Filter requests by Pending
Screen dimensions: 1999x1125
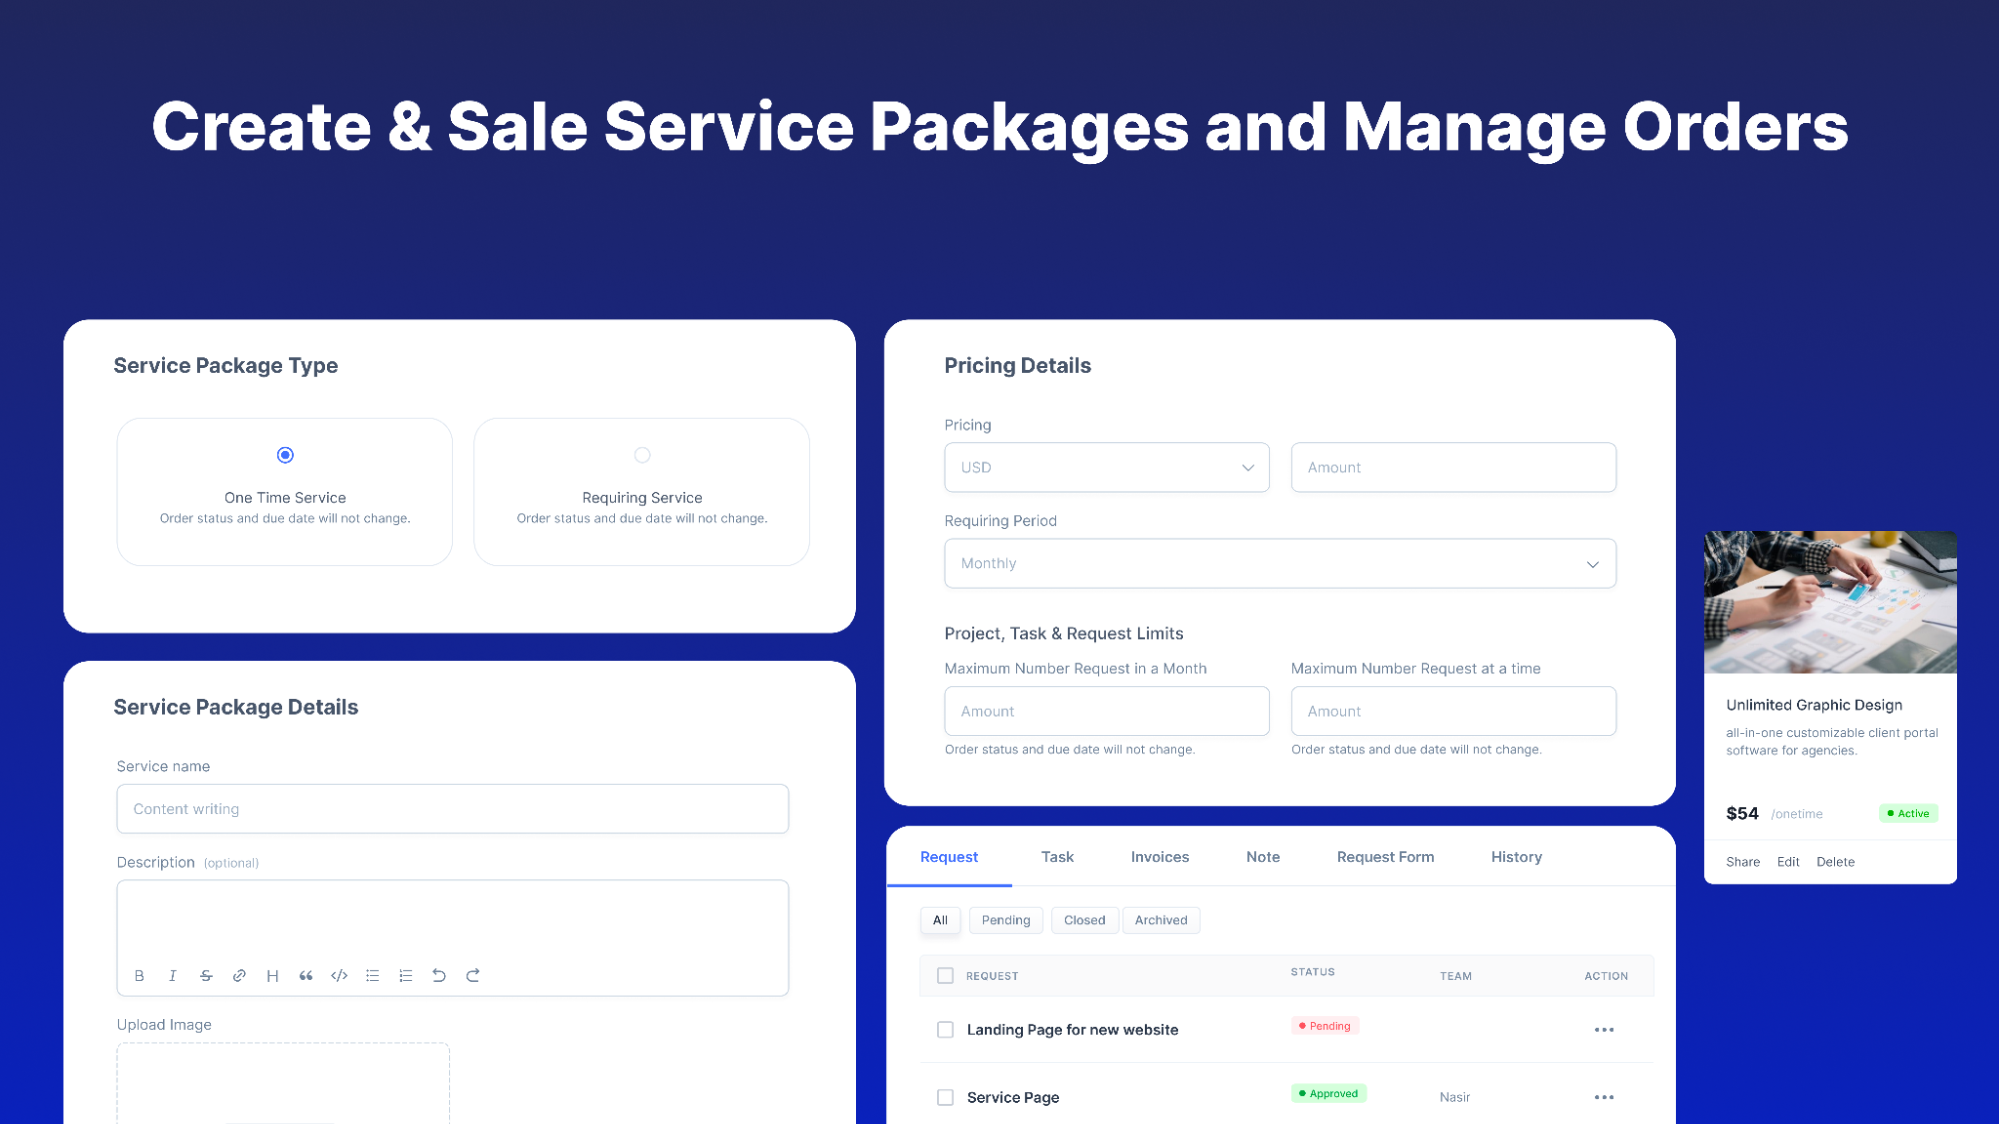1006,920
